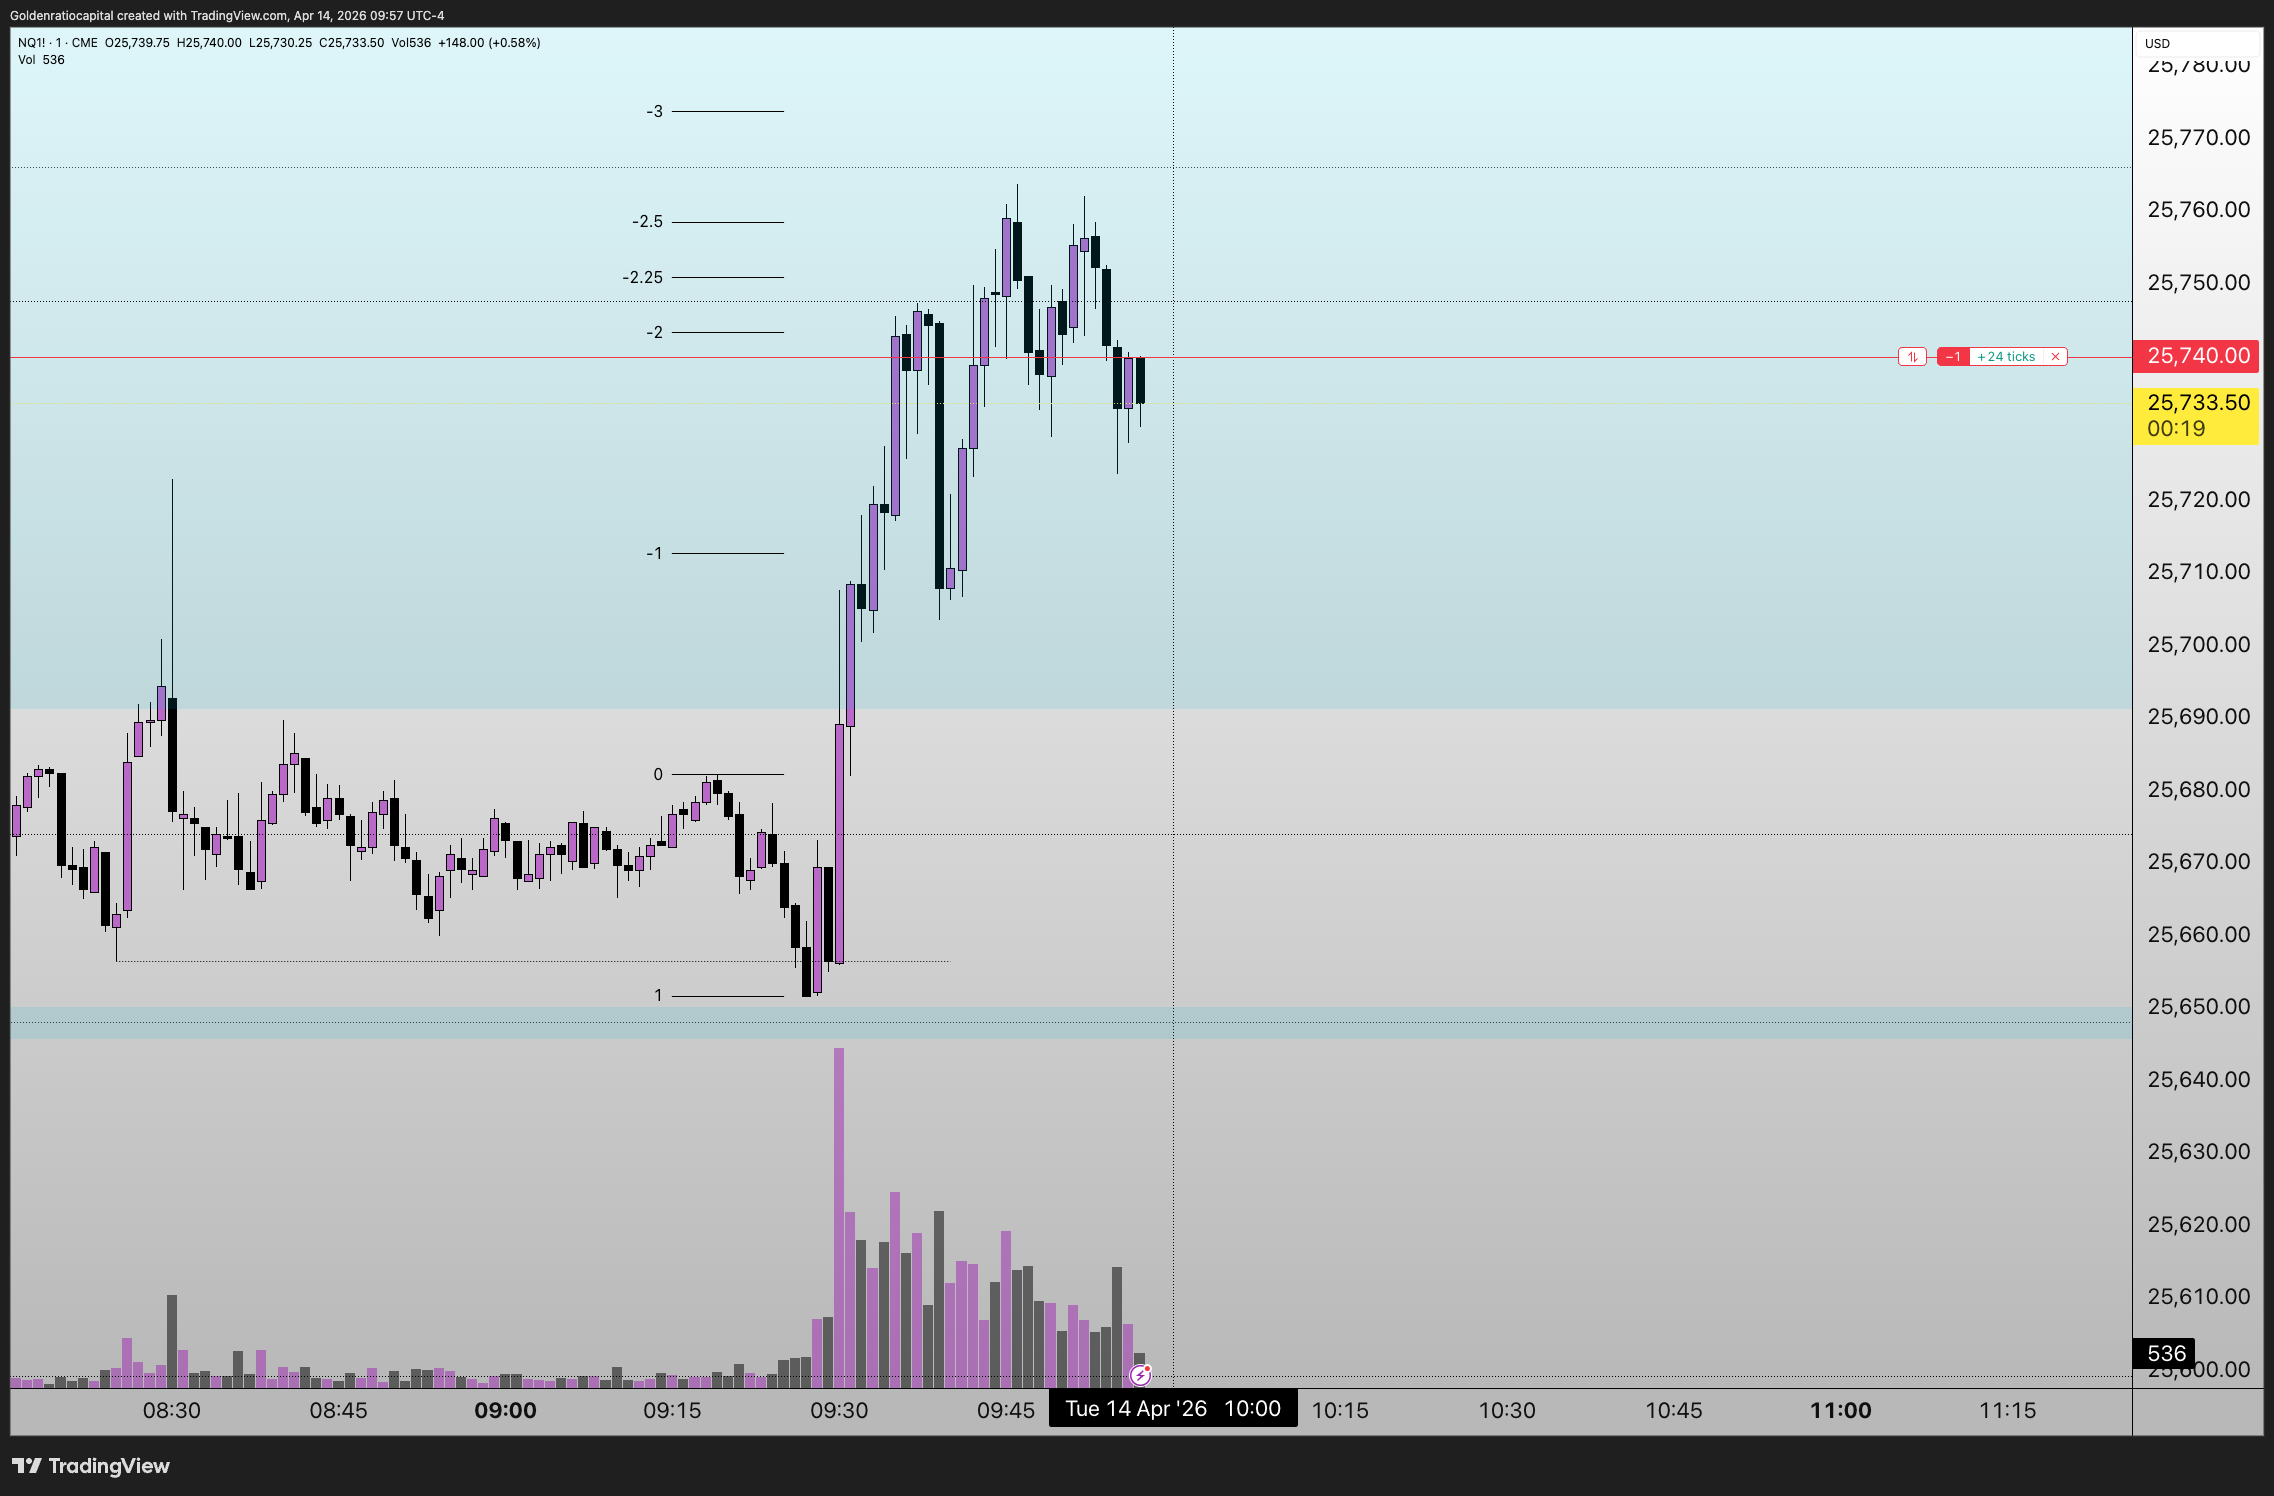Click the Tue 14 Apr '26 10:00 crosshair label
This screenshot has width=2274, height=1496.
pos(1173,1409)
